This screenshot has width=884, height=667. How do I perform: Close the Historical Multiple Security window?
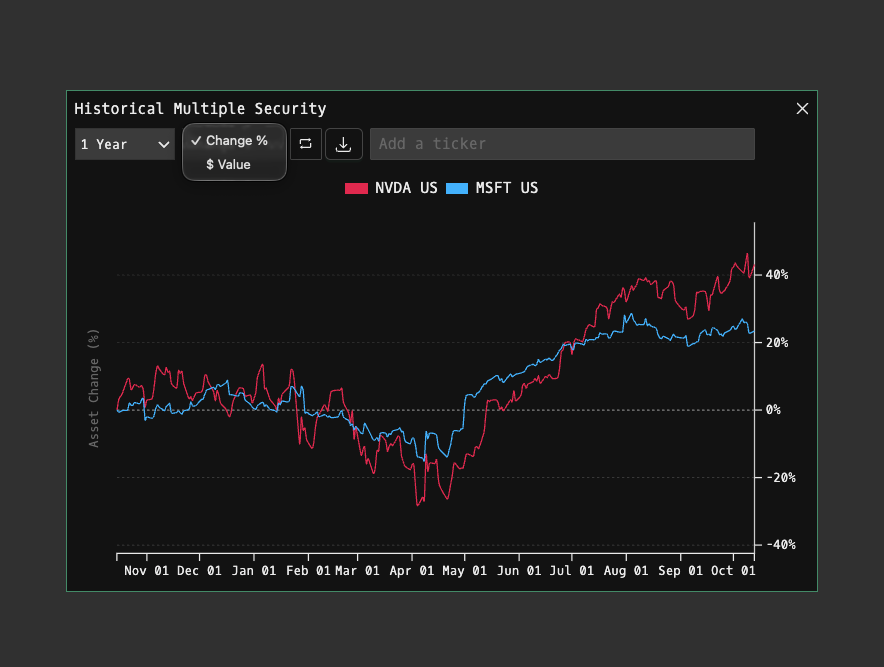coord(802,109)
